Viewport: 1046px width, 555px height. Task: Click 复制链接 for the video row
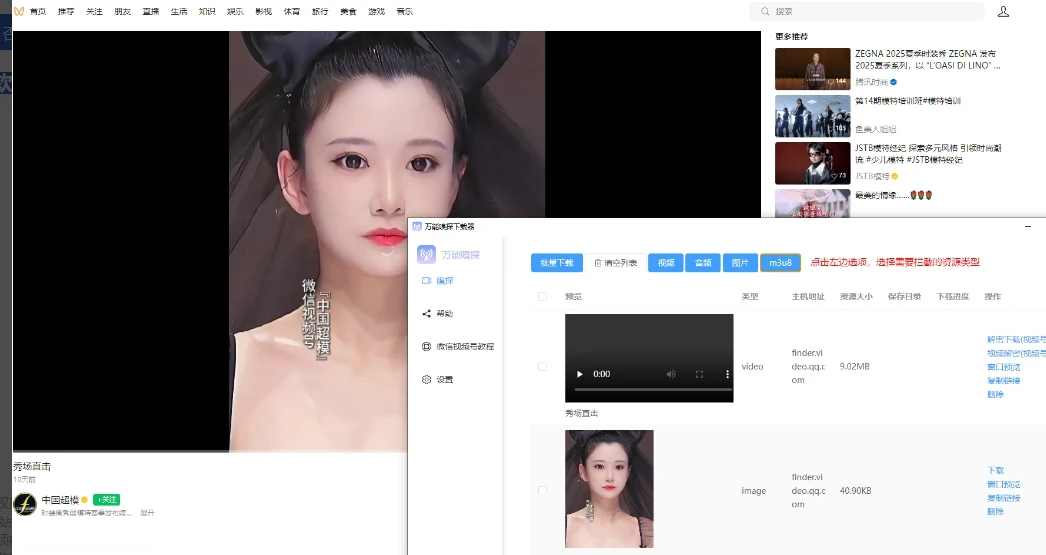1004,380
